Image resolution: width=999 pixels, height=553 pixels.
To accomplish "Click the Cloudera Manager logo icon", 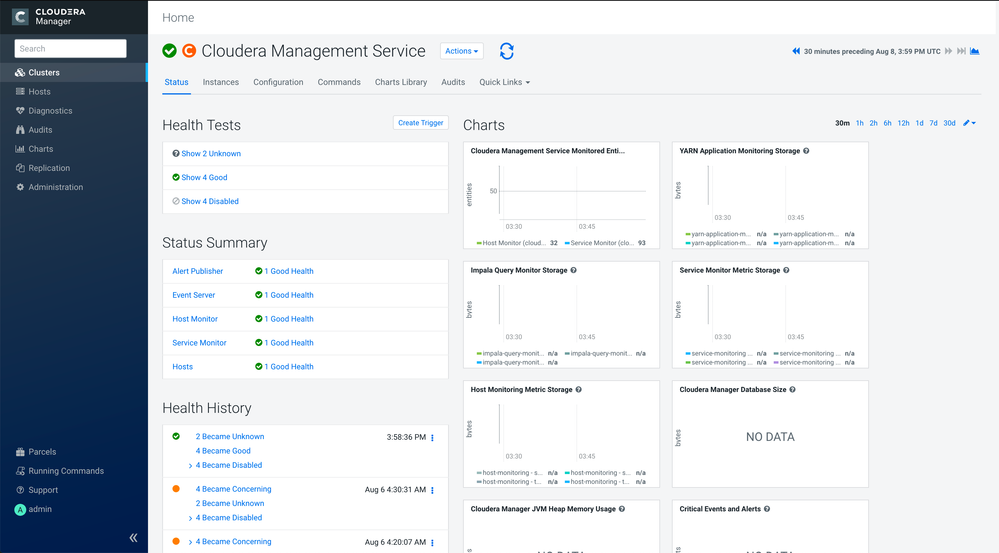I will 20,17.
